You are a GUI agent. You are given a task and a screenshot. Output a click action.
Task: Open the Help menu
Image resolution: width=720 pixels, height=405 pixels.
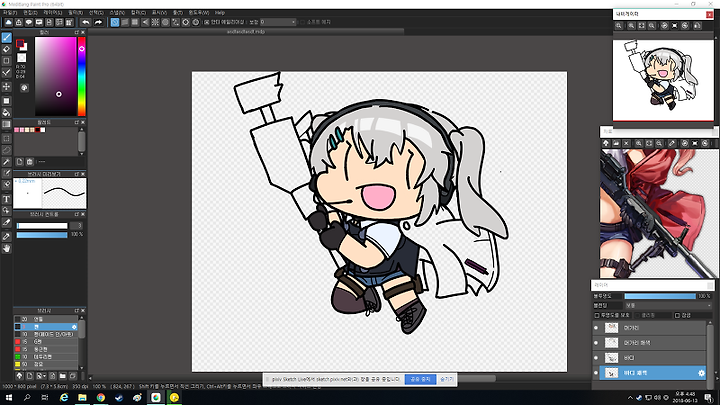click(x=220, y=13)
